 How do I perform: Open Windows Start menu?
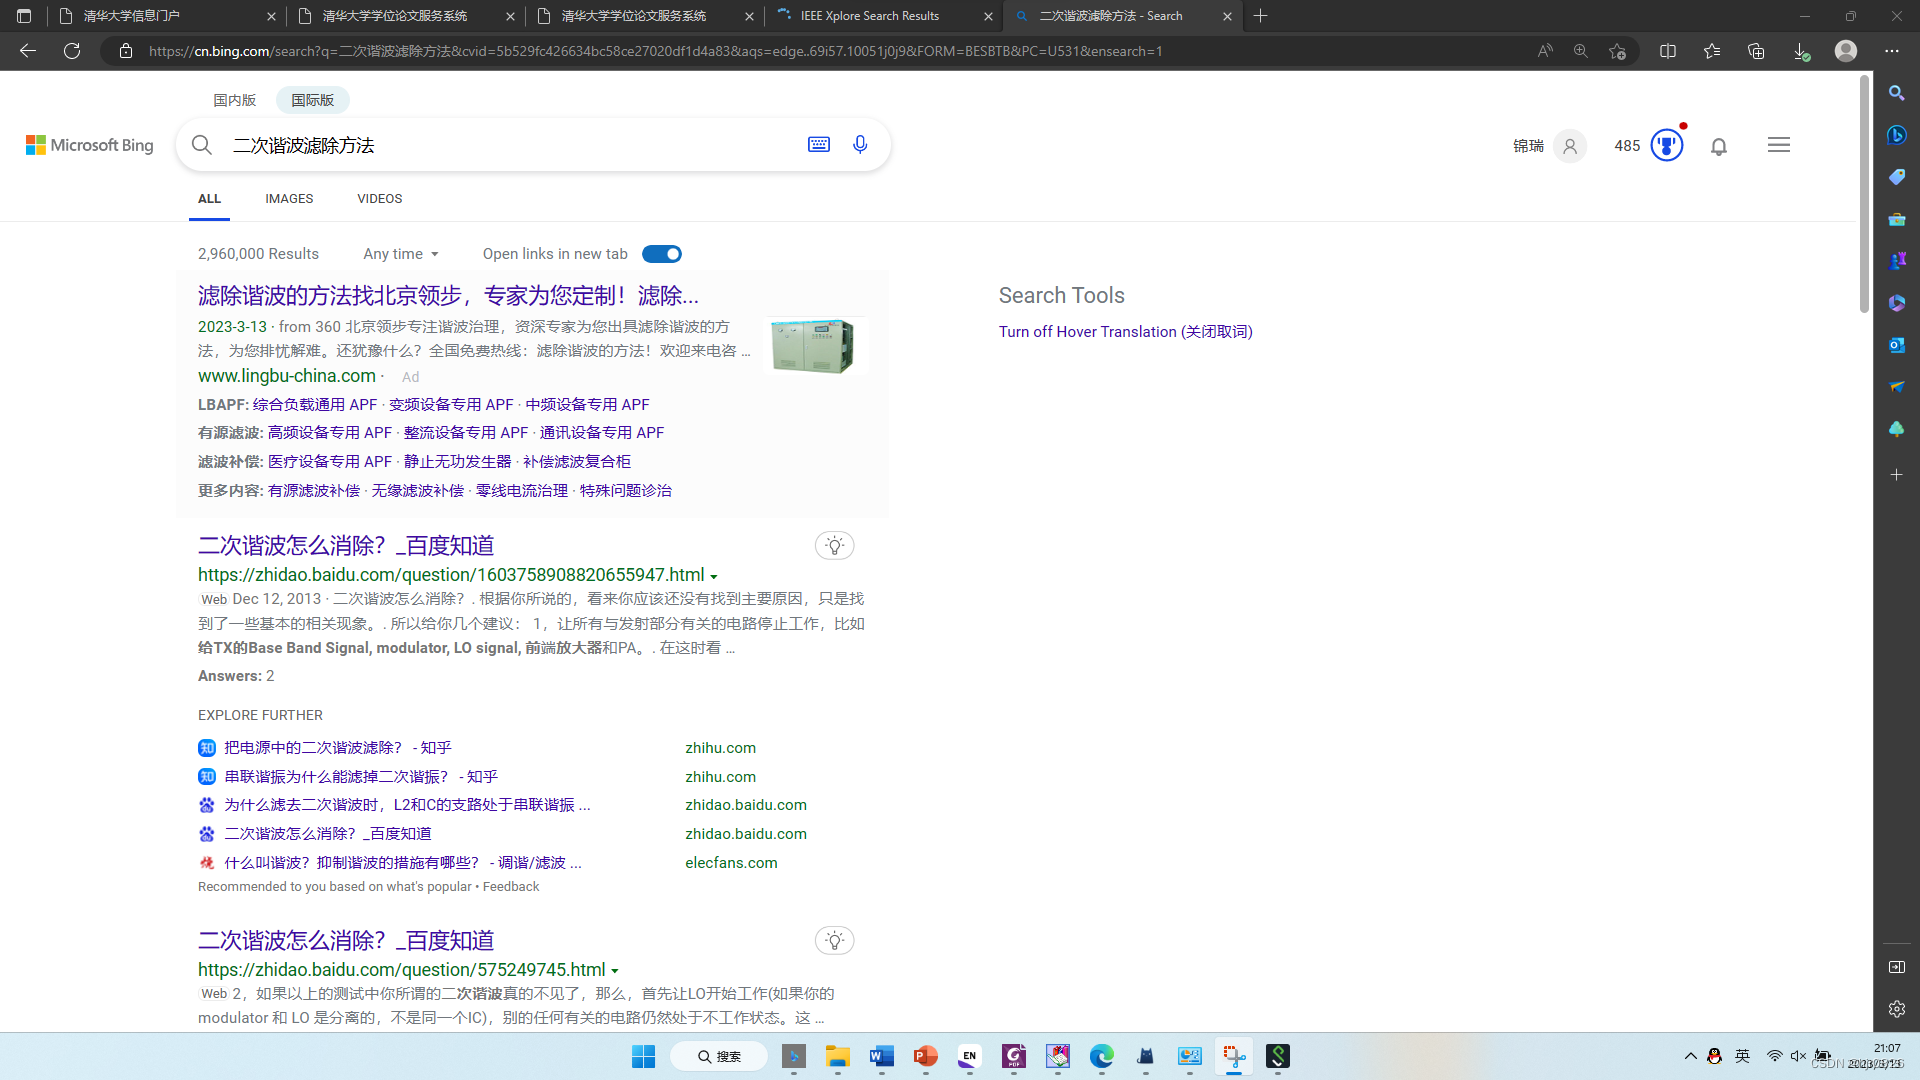click(643, 1056)
